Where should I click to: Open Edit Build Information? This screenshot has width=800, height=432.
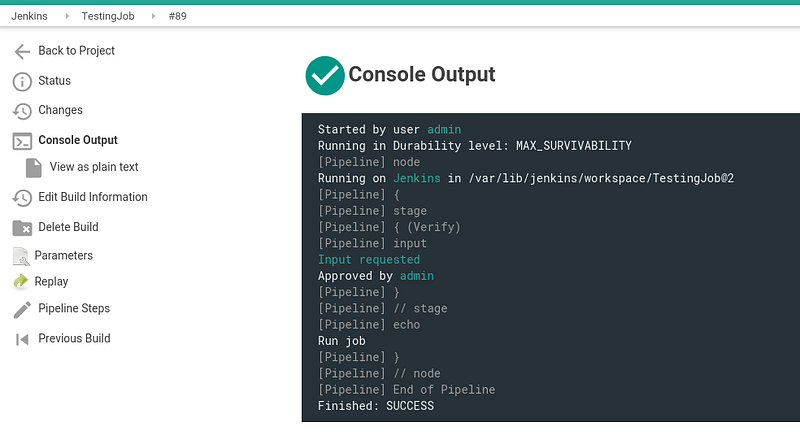coord(93,197)
